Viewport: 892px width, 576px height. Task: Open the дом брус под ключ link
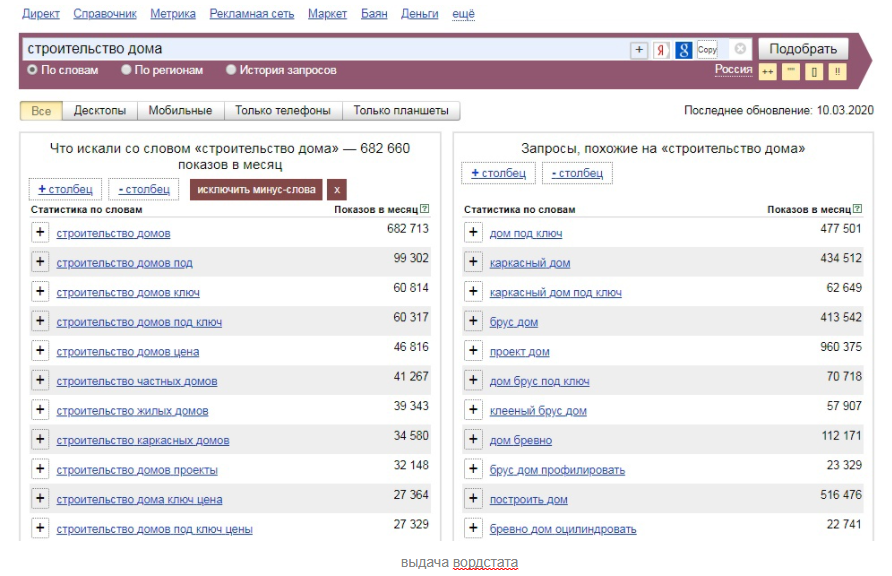(539, 382)
